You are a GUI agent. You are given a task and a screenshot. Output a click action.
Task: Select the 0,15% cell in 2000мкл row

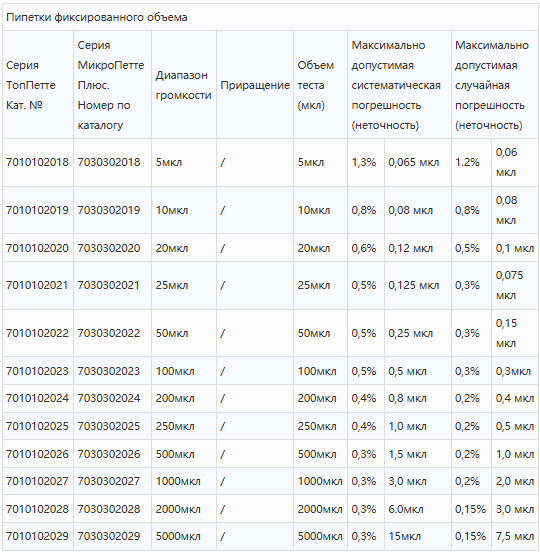pyautogui.click(x=471, y=509)
